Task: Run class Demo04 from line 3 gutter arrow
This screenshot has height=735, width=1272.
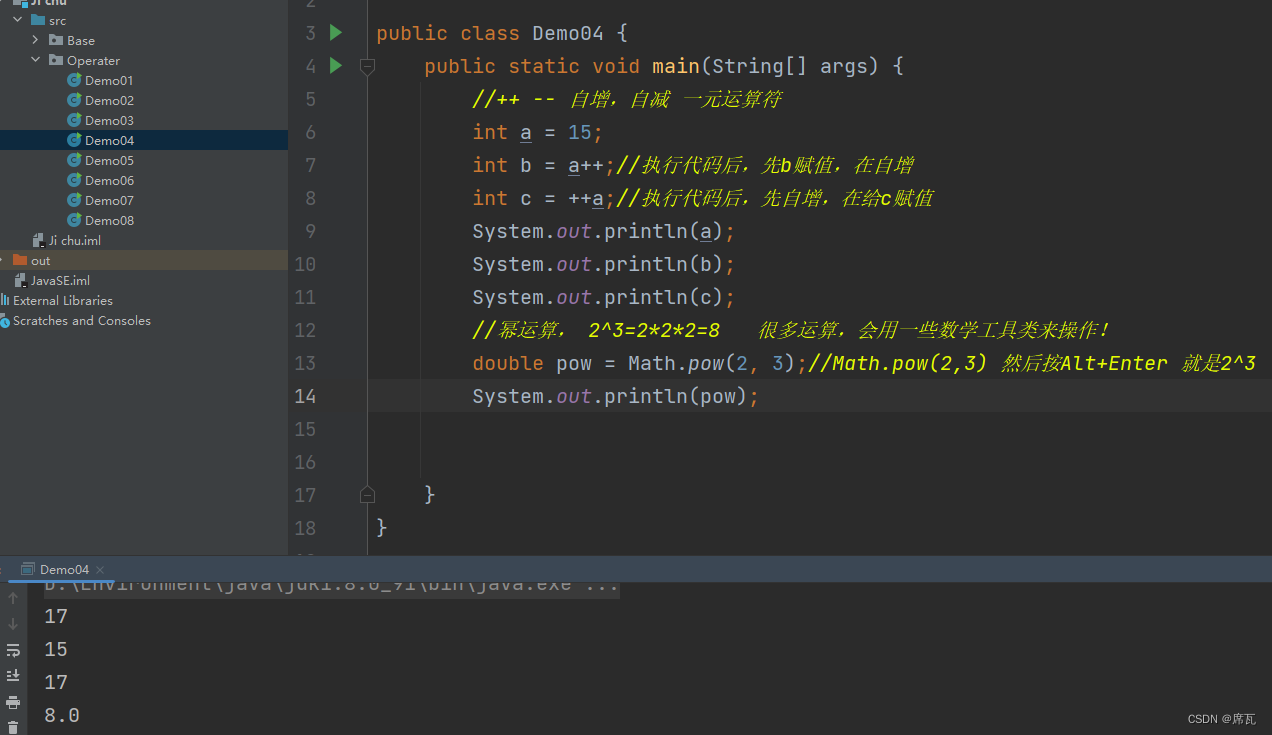Action: [x=336, y=33]
